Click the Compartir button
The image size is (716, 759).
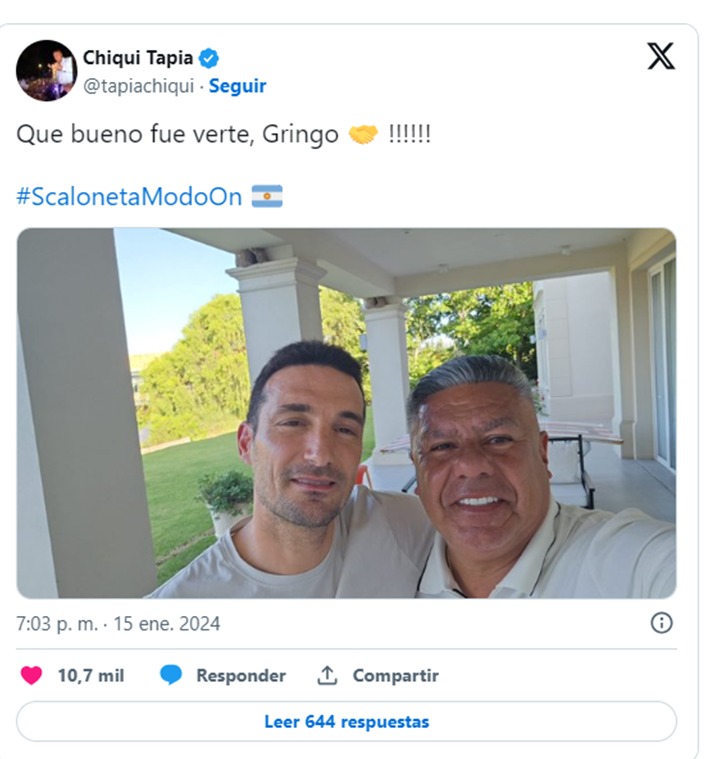pyautogui.click(x=396, y=675)
